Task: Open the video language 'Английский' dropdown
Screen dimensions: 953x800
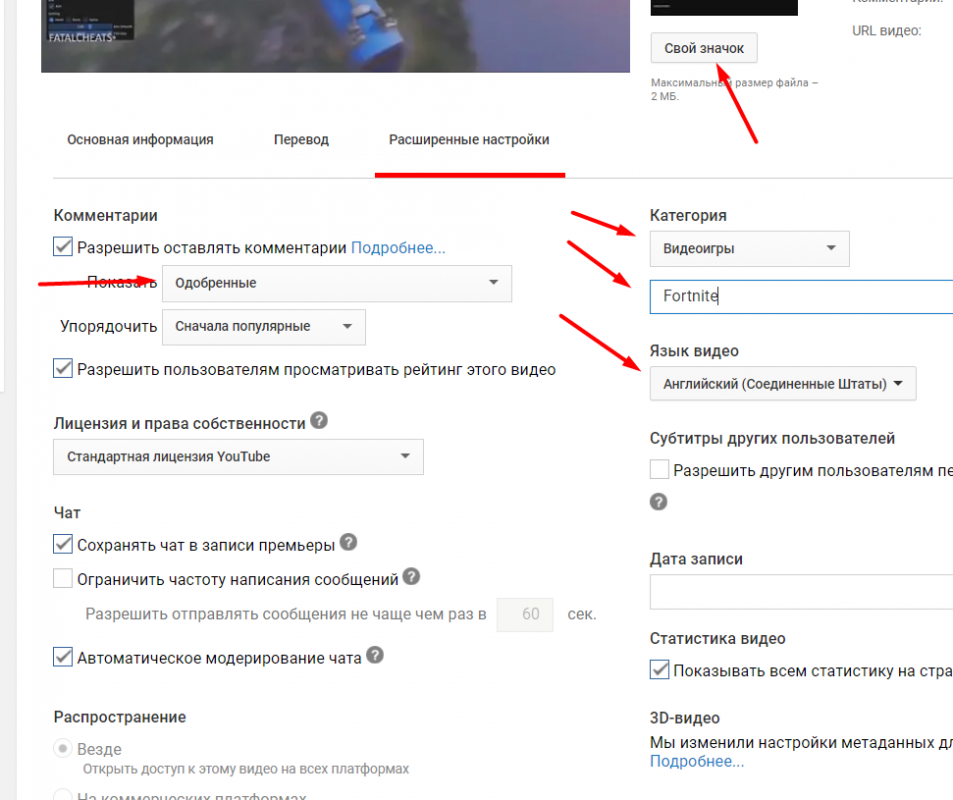Action: pos(783,384)
